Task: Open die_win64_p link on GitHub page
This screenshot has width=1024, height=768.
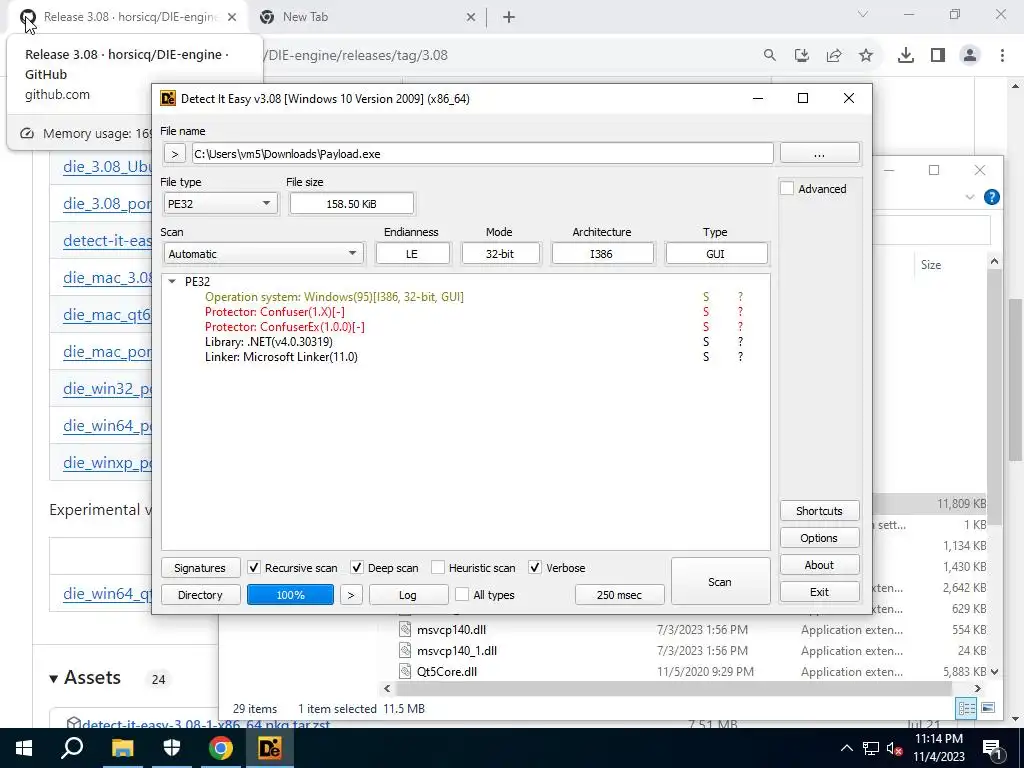Action: [107, 426]
